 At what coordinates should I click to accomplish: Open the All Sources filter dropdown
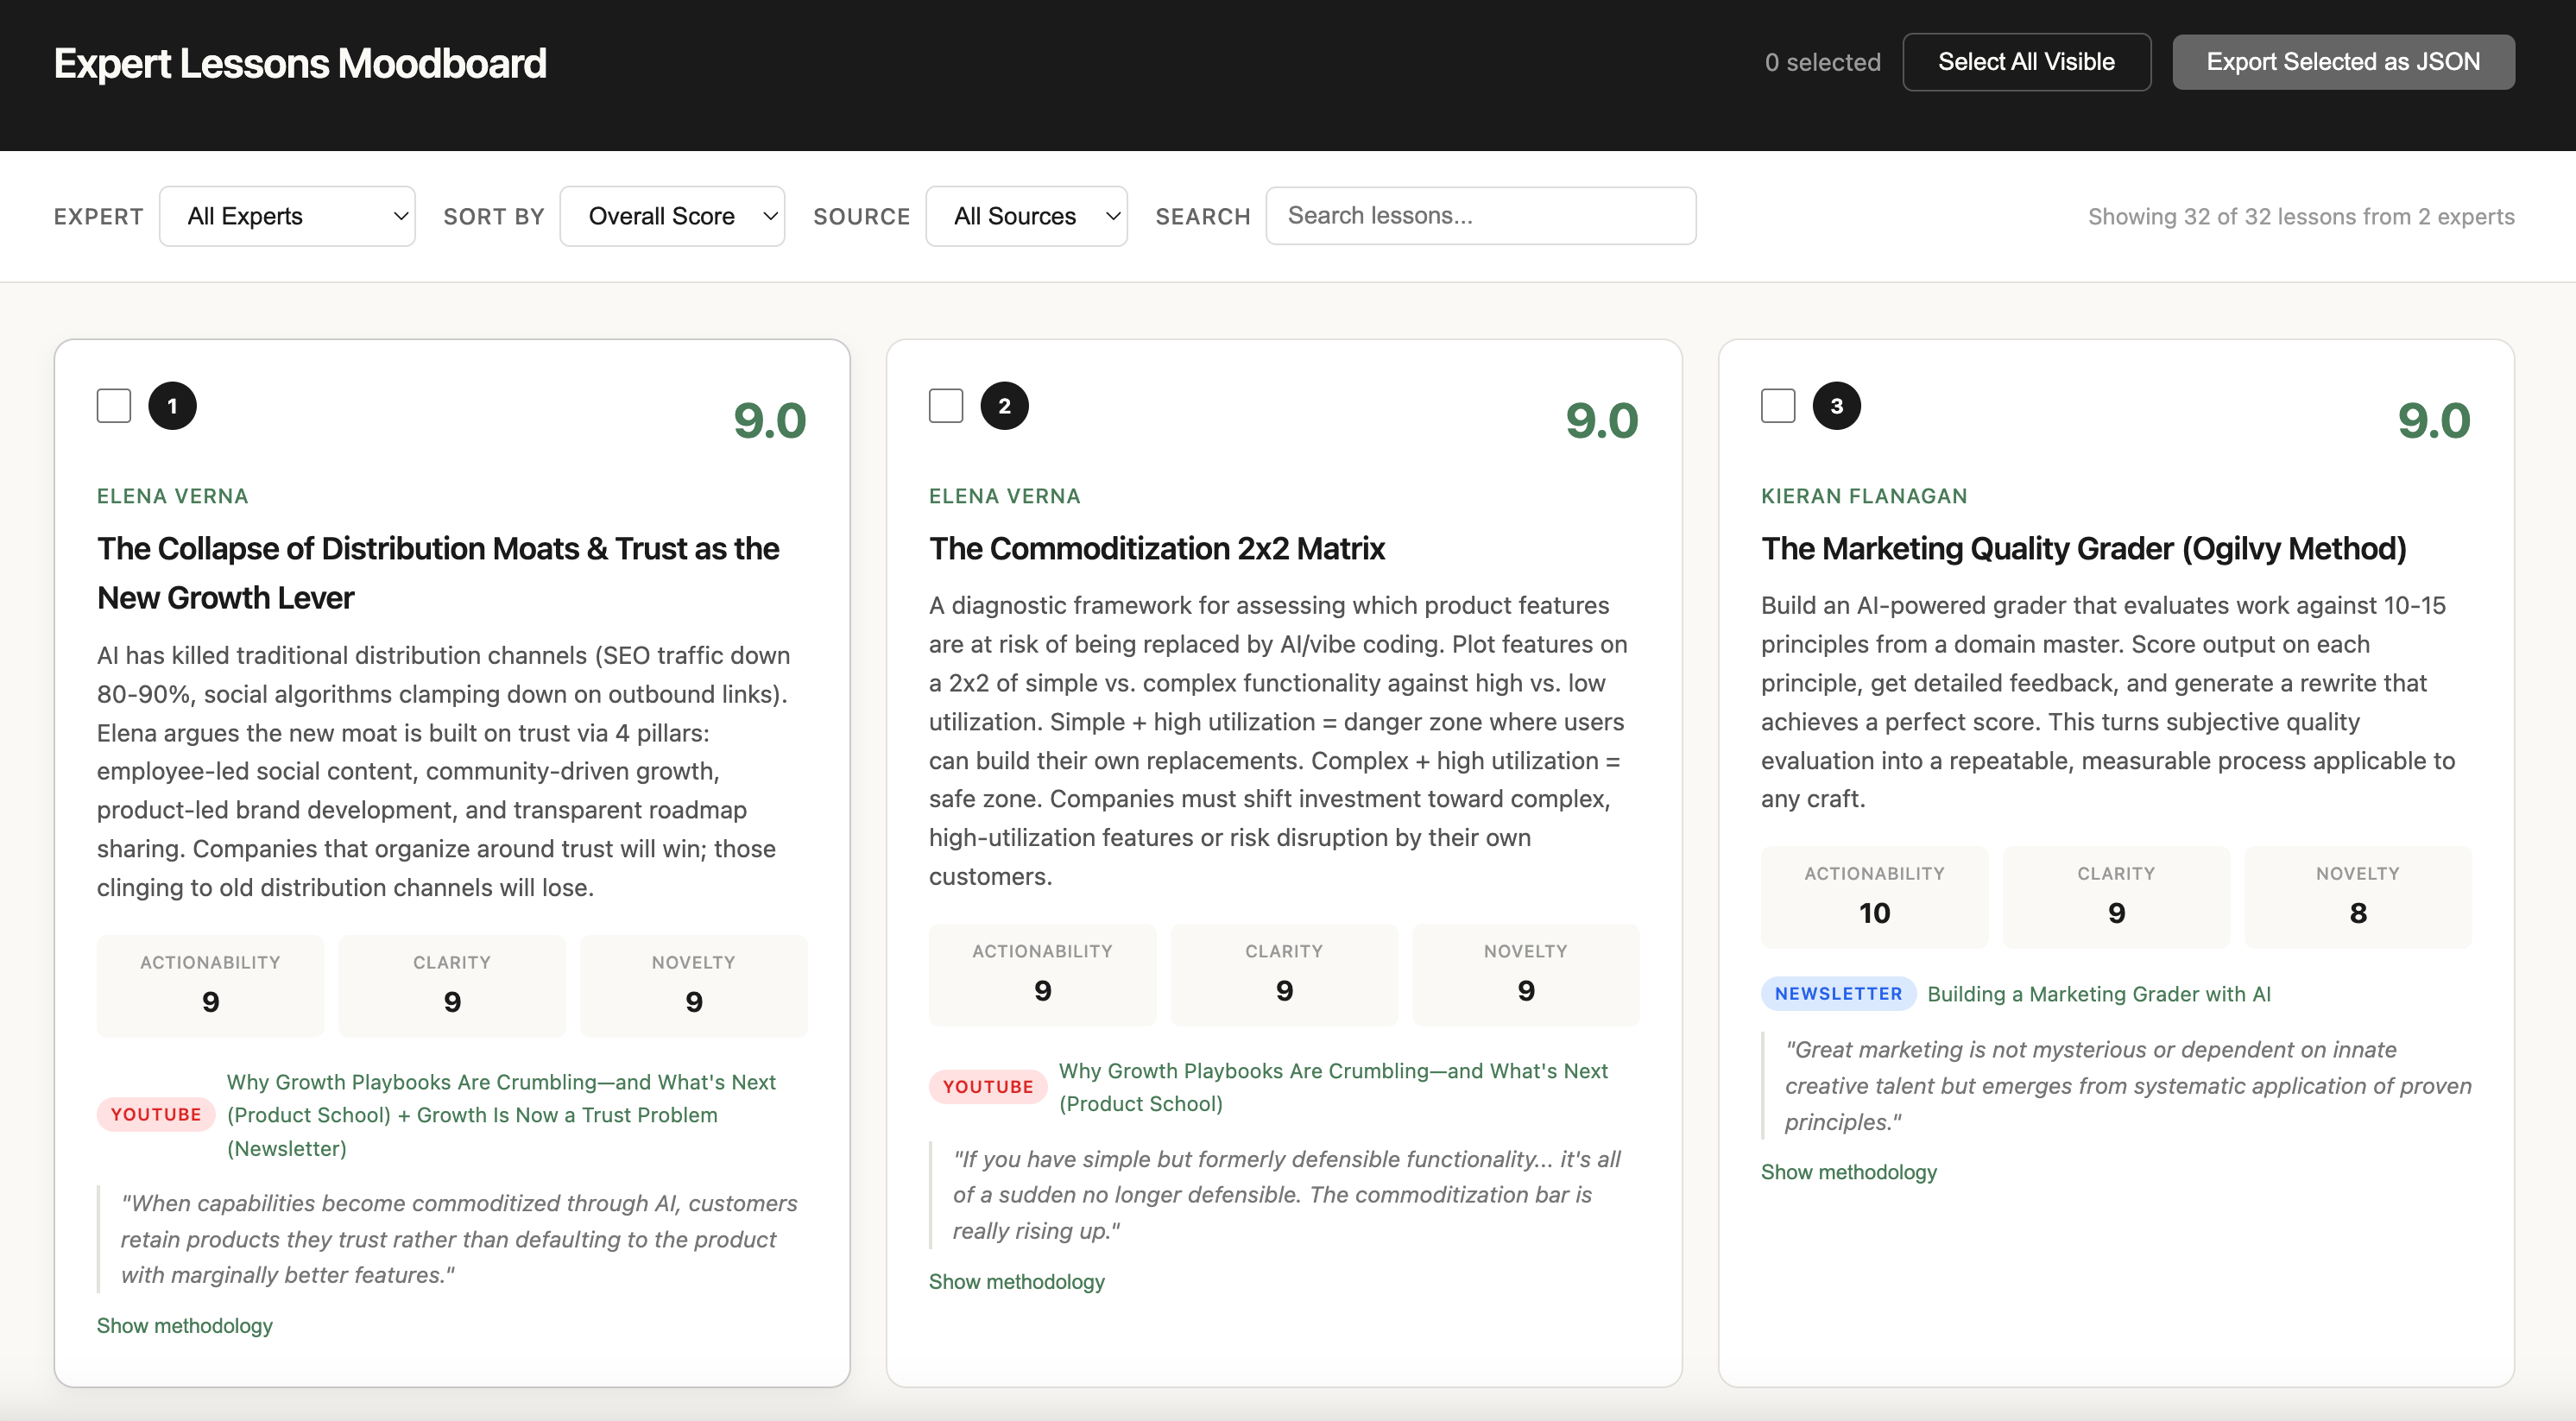tap(1026, 216)
